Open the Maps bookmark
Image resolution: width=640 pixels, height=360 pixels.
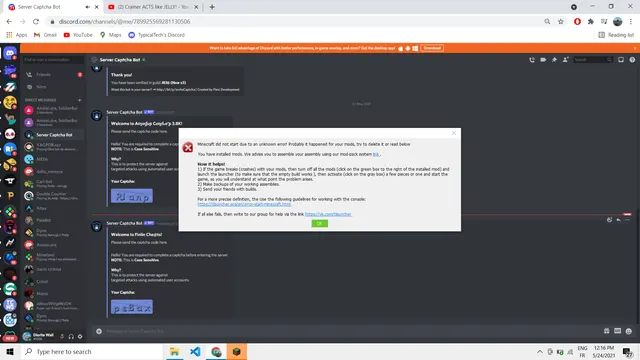111,35
